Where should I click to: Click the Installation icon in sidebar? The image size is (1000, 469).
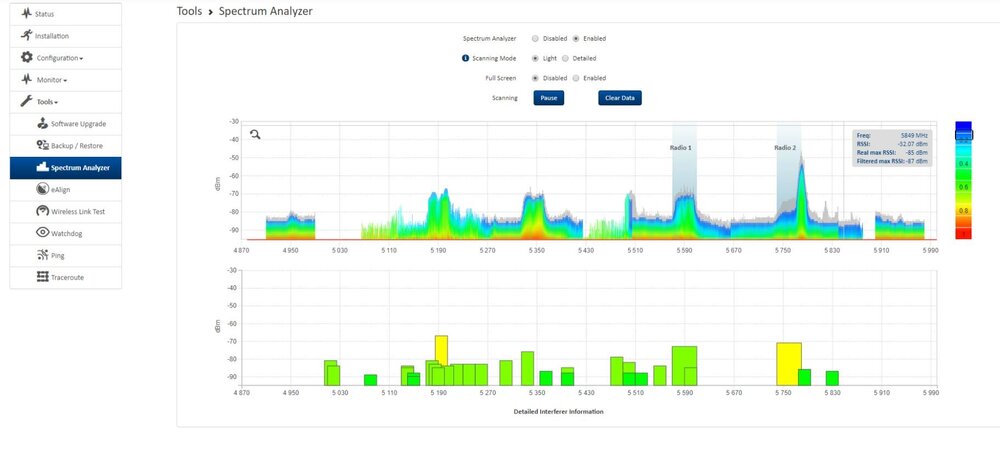27,36
